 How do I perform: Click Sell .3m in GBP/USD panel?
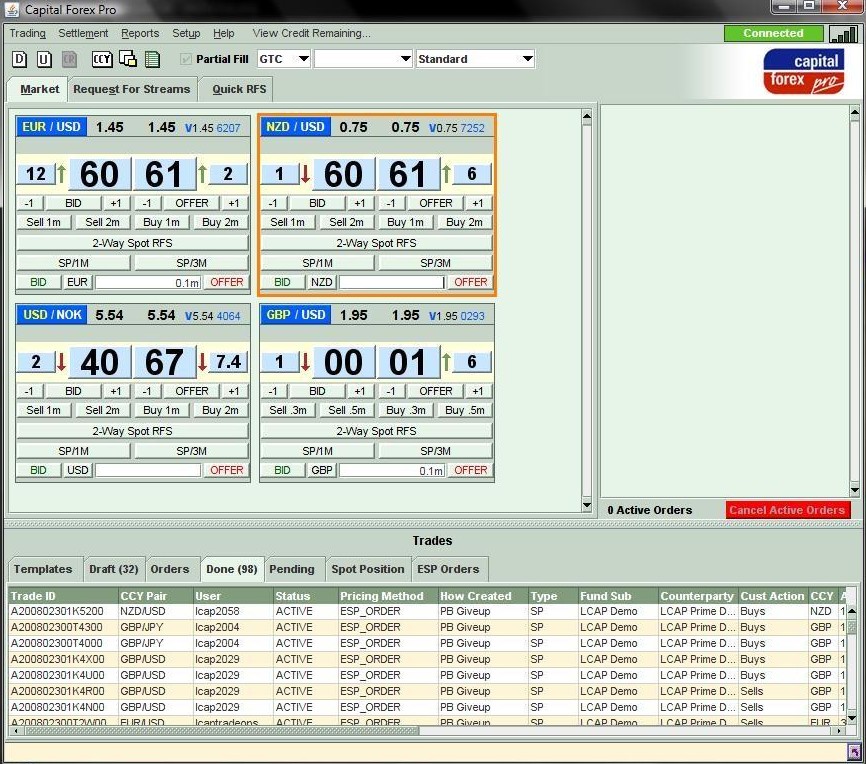point(288,410)
